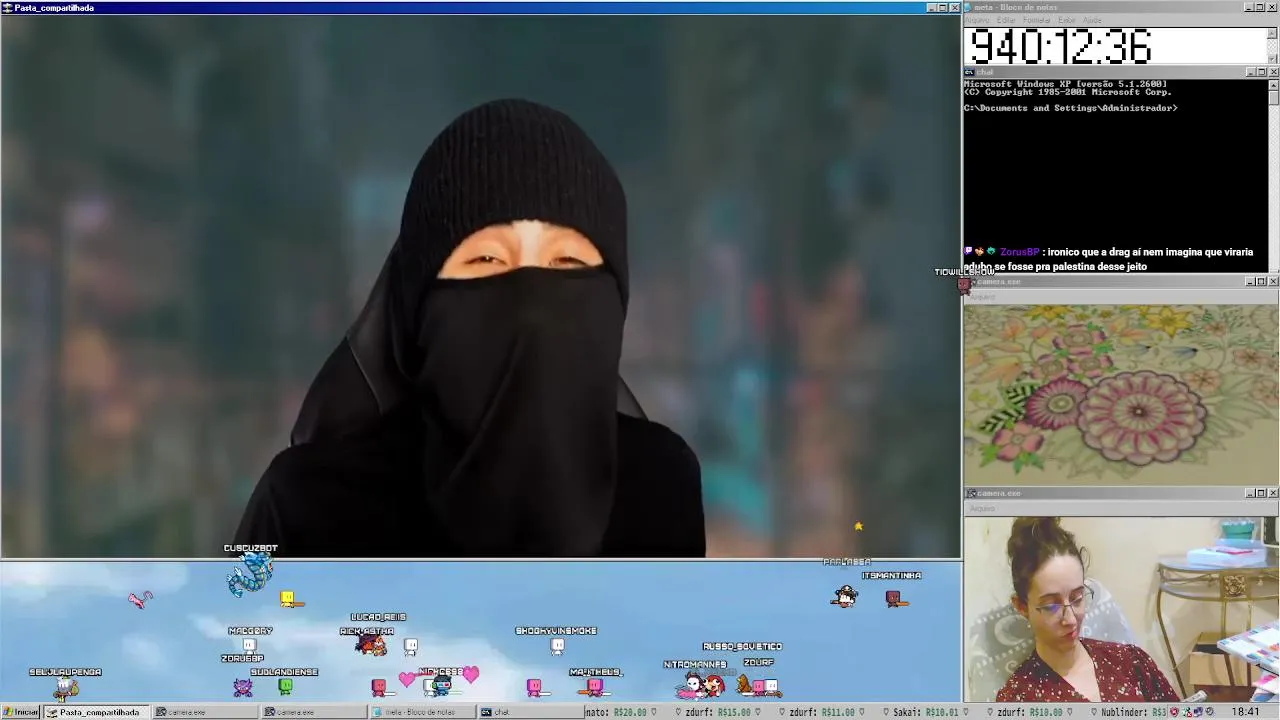
Task: Click the Bloco de notas title bar icon
Action: pos(969,8)
